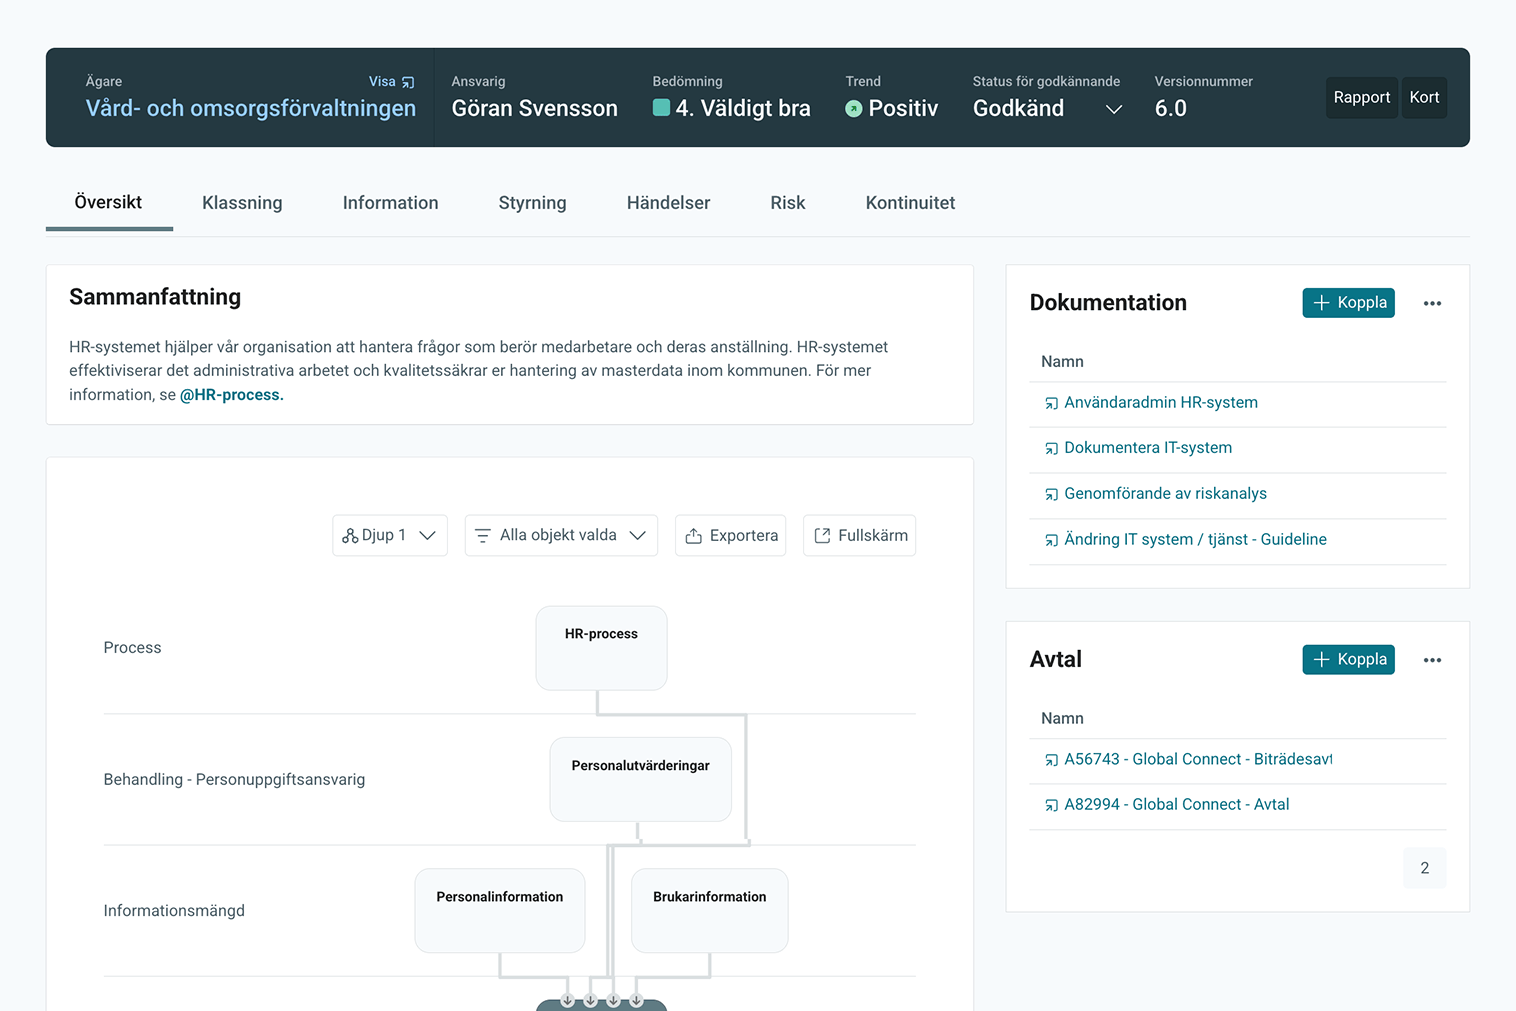Export the diagram with Exportera

coord(730,536)
